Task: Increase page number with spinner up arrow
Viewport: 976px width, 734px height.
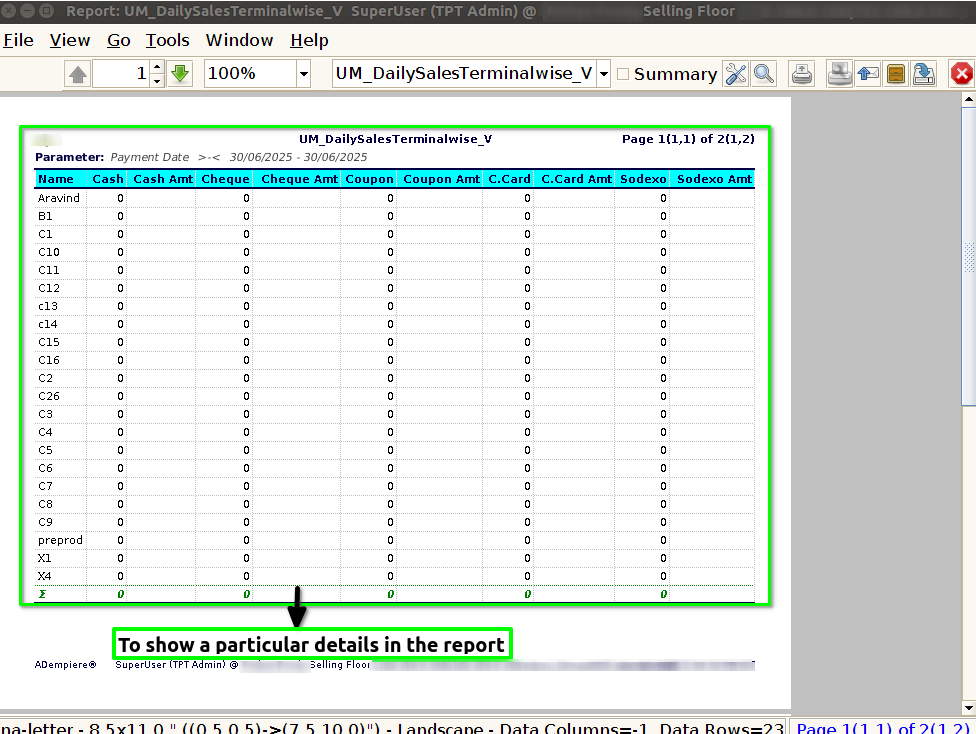Action: point(157,67)
